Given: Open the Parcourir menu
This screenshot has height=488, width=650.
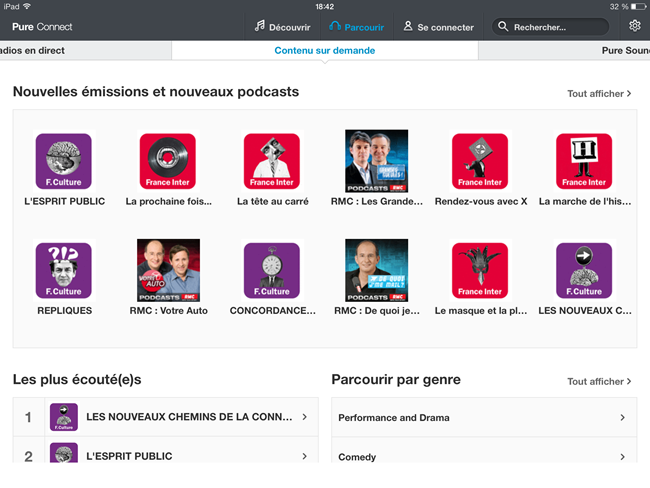Looking at the screenshot, I should point(357,27).
